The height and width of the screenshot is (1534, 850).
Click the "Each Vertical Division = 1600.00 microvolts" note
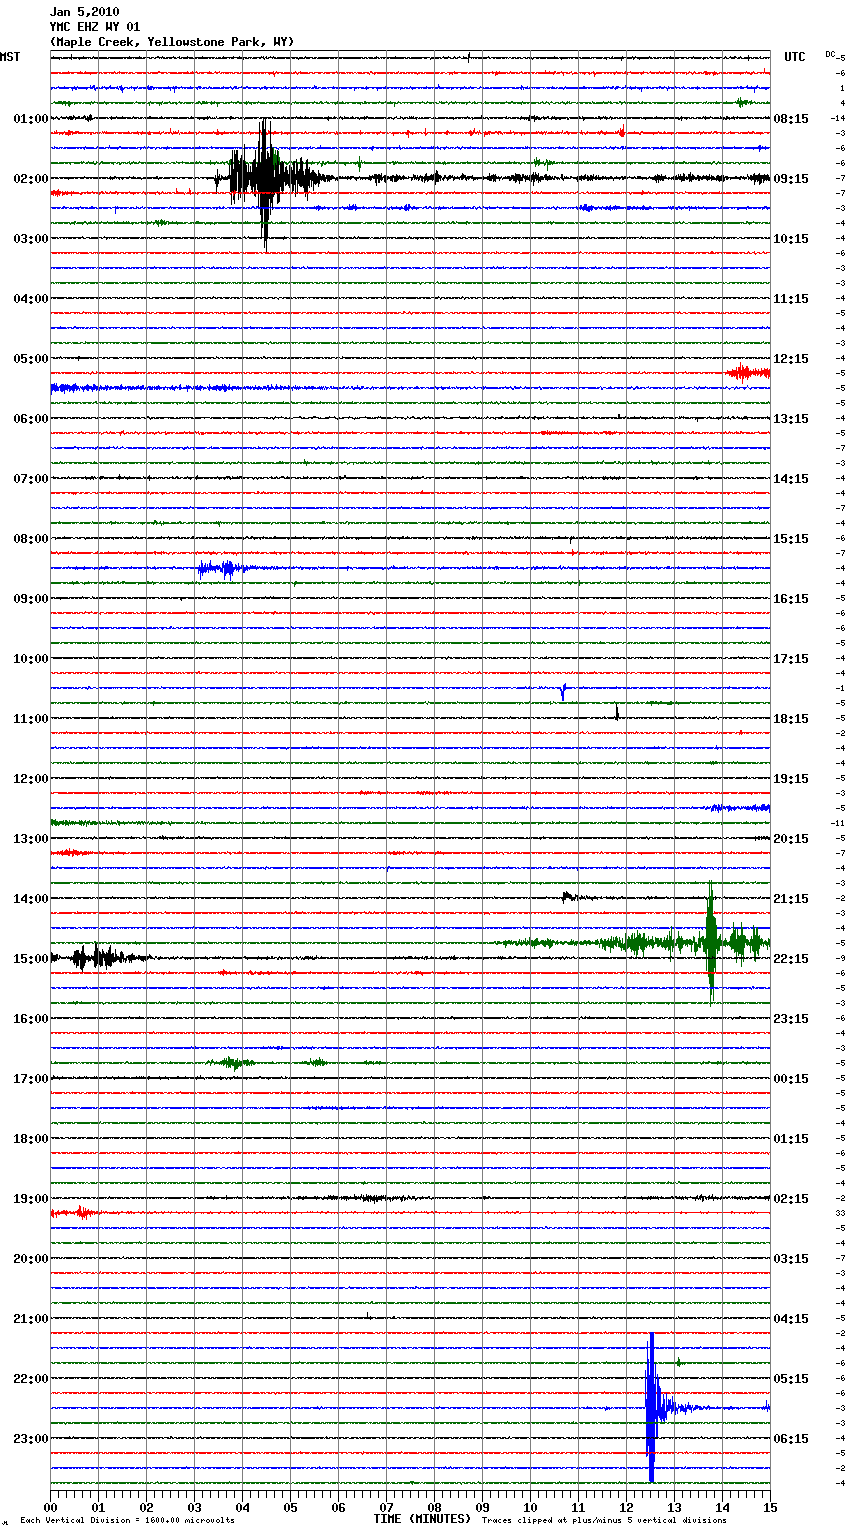(127, 1520)
